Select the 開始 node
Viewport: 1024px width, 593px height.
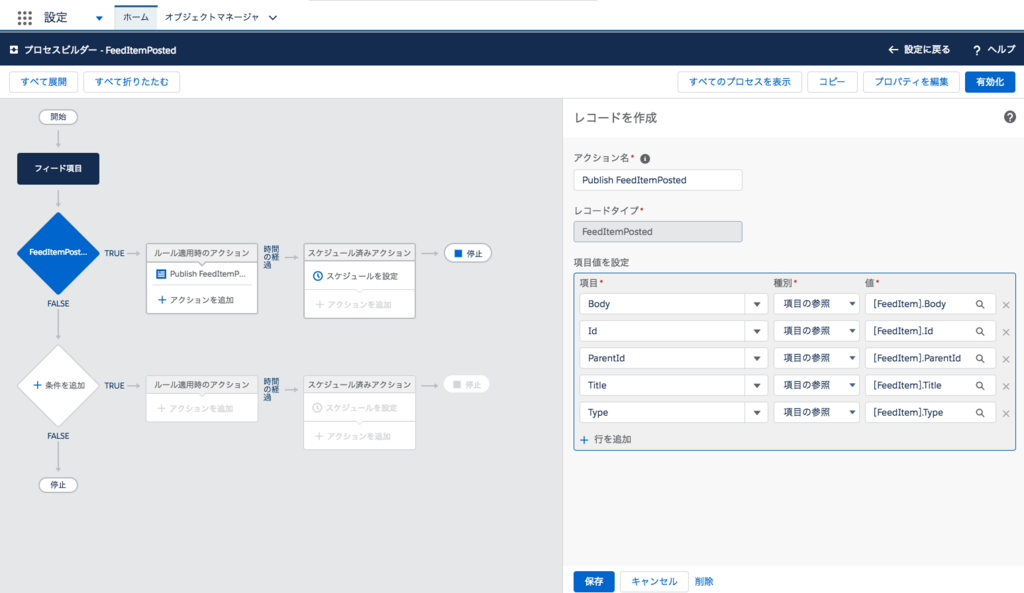(x=58, y=117)
